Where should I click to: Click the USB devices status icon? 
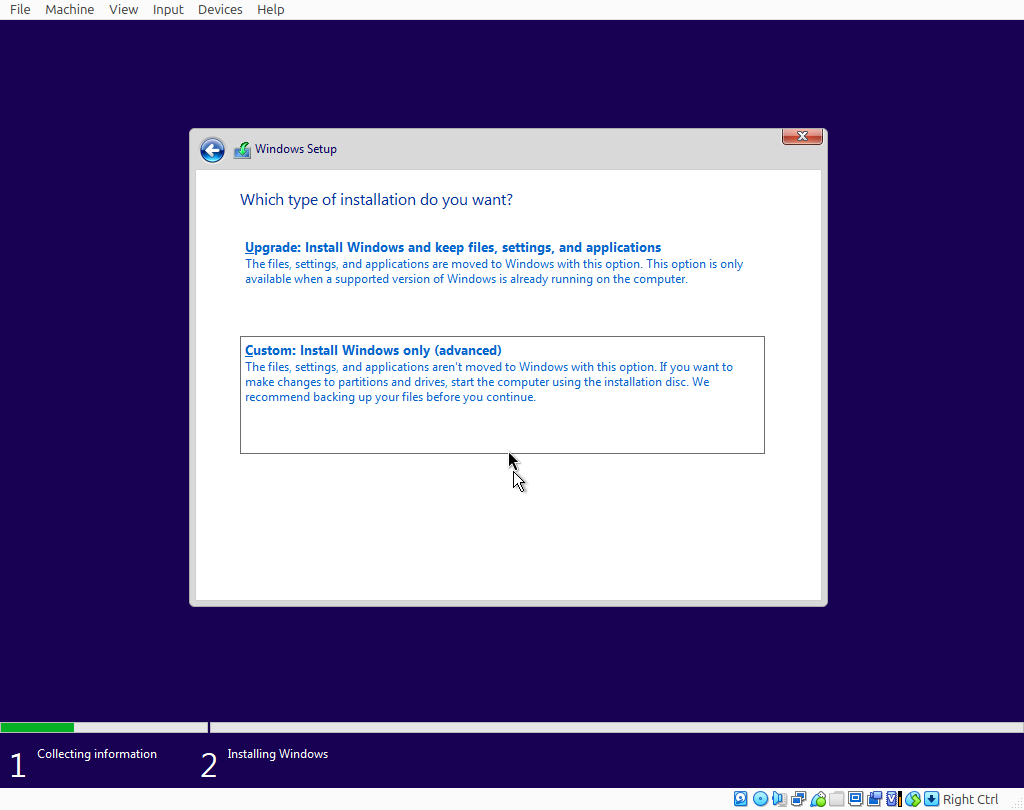tap(818, 799)
